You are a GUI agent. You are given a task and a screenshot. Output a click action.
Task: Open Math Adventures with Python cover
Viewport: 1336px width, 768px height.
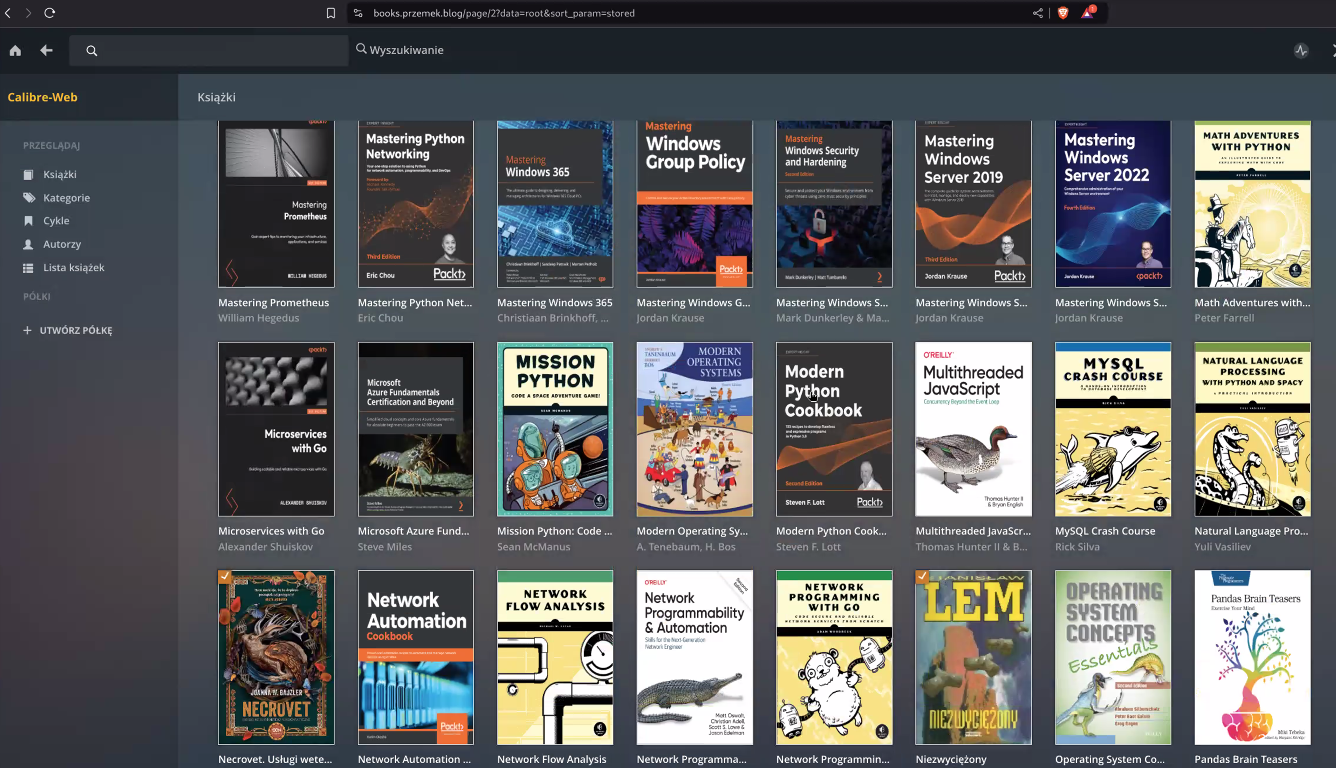[x=1252, y=204]
